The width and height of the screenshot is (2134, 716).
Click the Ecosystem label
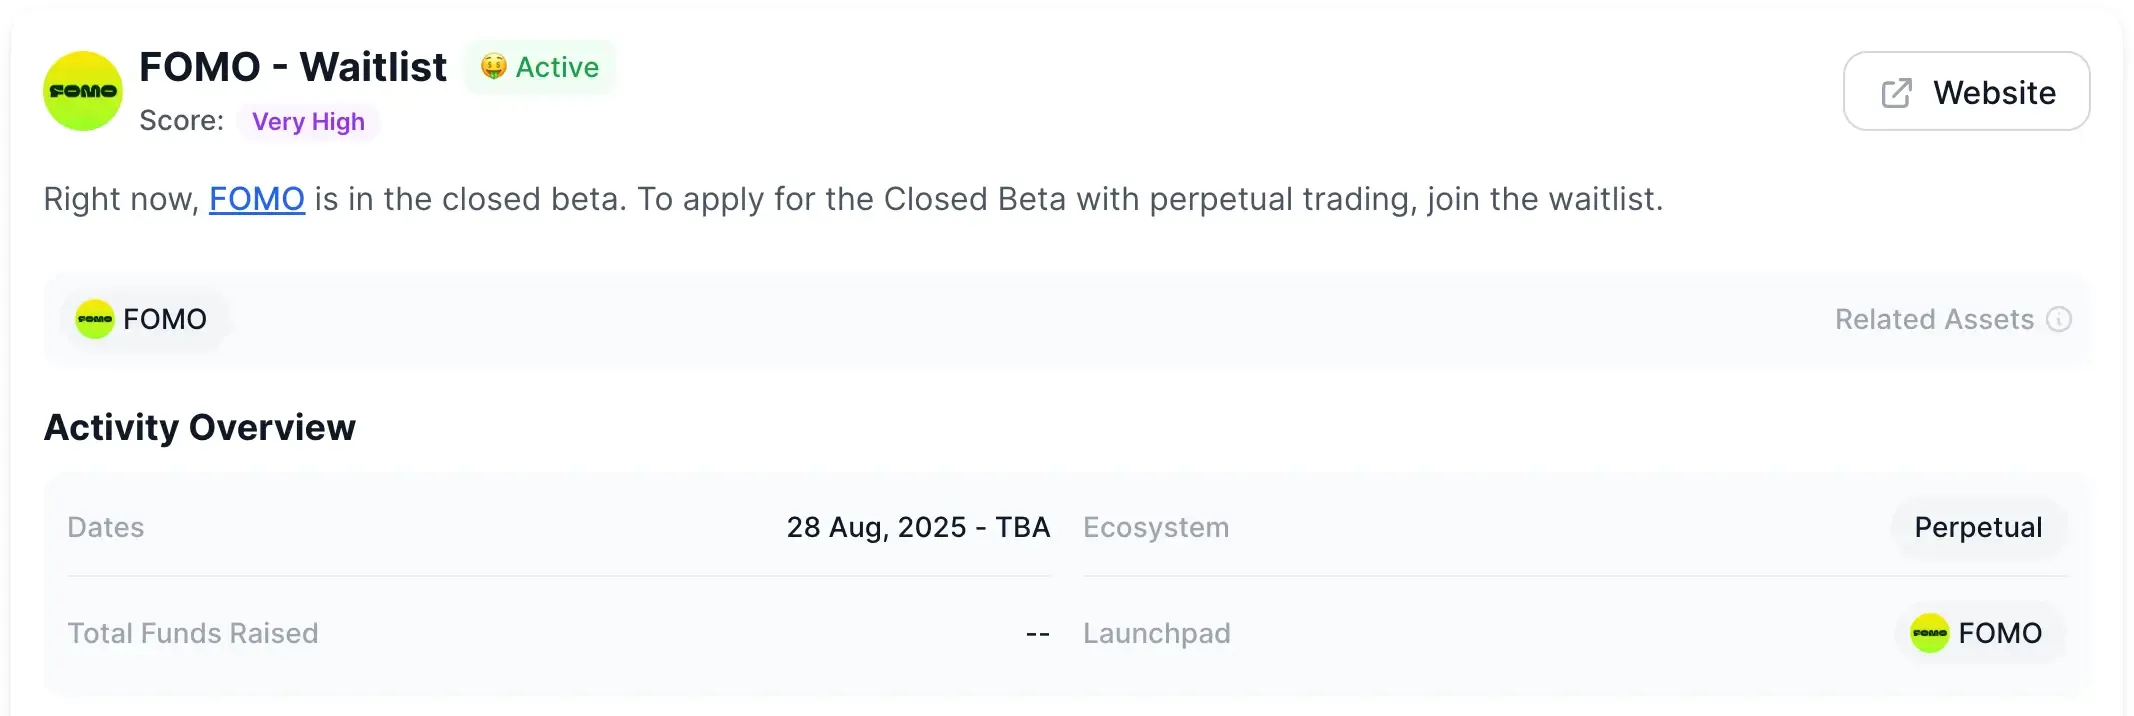[1156, 527]
